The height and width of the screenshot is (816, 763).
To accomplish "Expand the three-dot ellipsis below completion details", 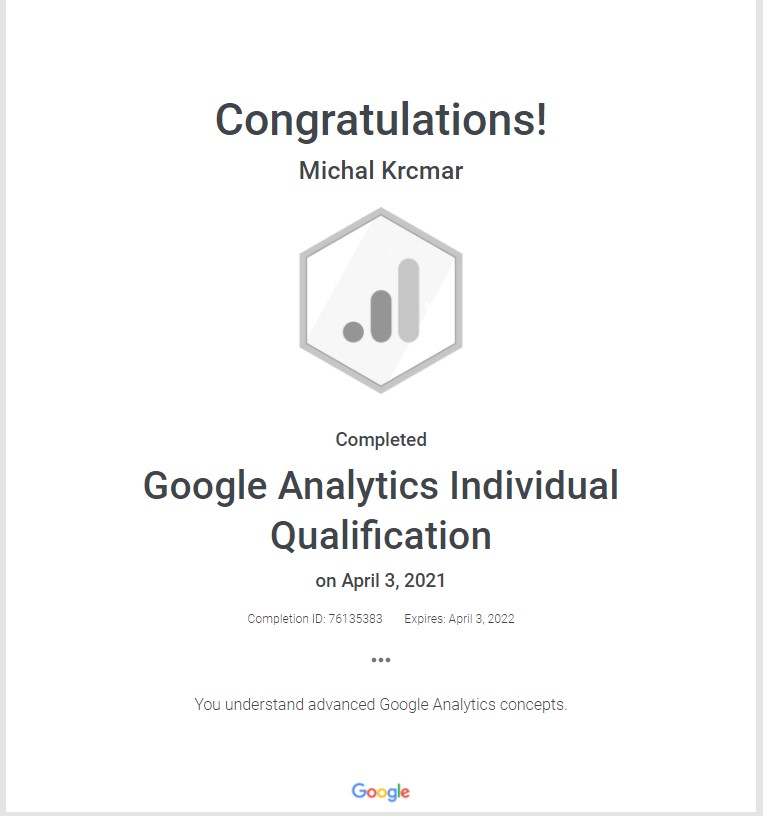I will (381, 660).
